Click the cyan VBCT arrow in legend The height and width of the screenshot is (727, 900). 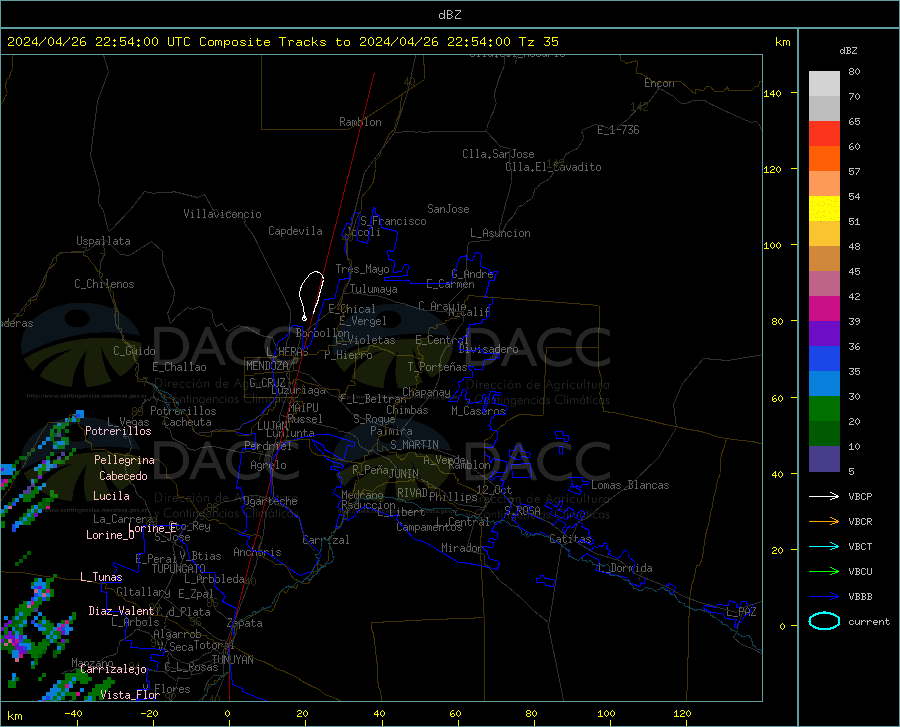(824, 546)
